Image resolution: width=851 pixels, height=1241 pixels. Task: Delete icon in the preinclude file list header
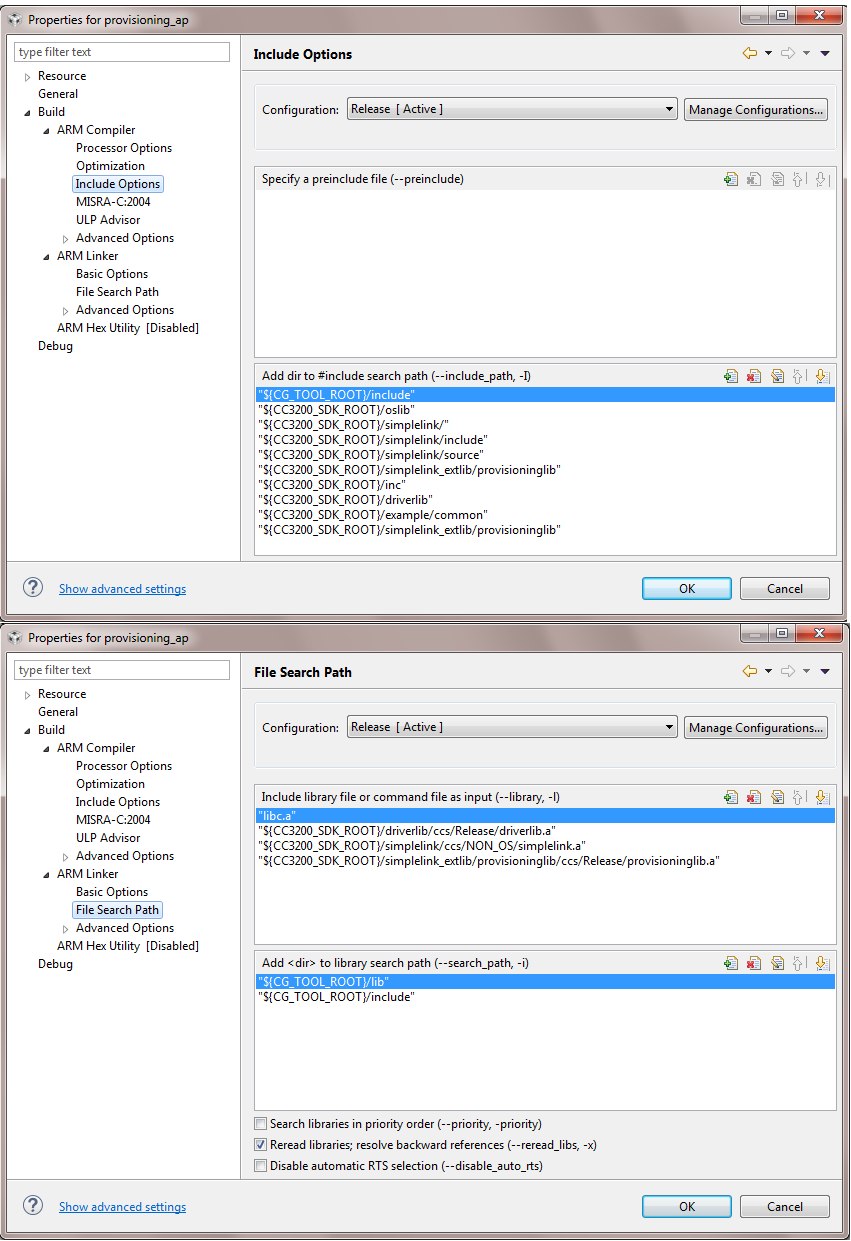pos(754,180)
